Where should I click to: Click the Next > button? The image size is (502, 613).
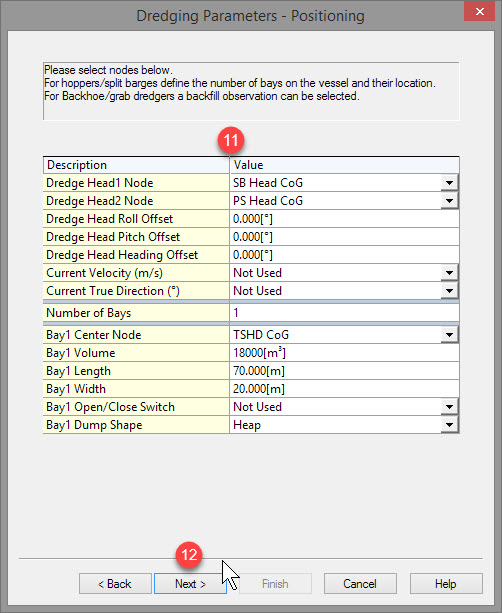click(190, 584)
